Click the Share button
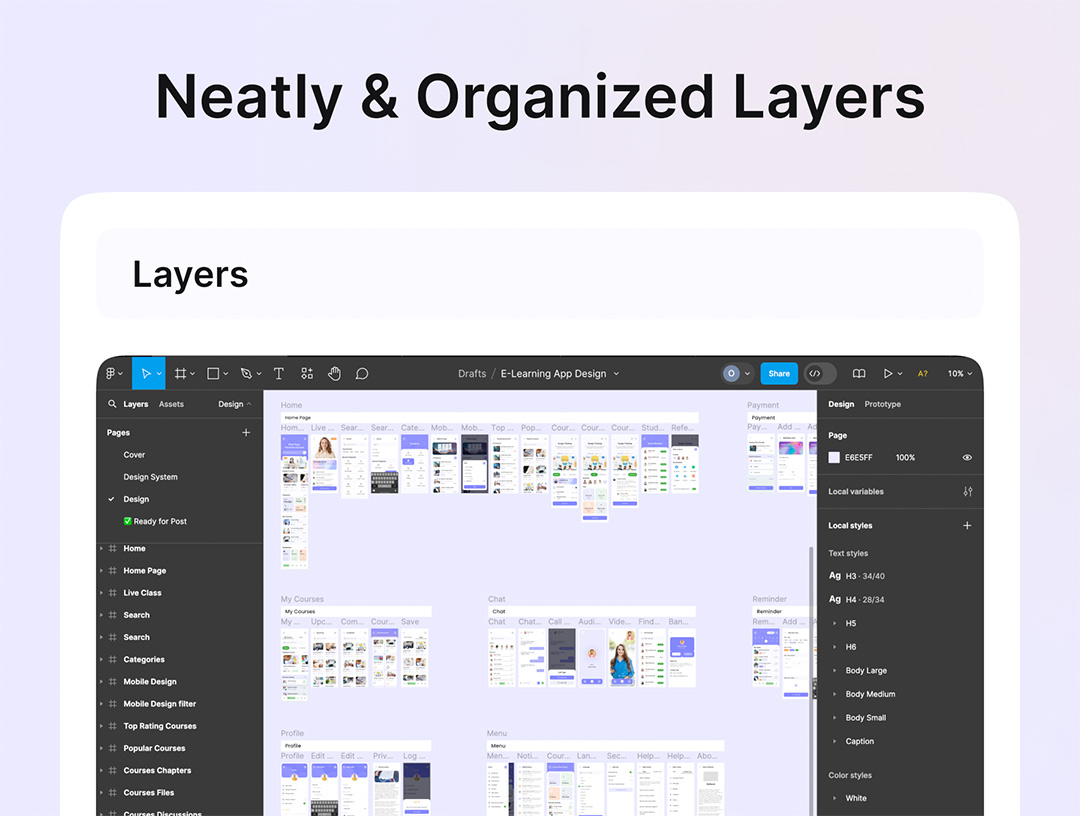The height and width of the screenshot is (816, 1080). click(x=779, y=373)
